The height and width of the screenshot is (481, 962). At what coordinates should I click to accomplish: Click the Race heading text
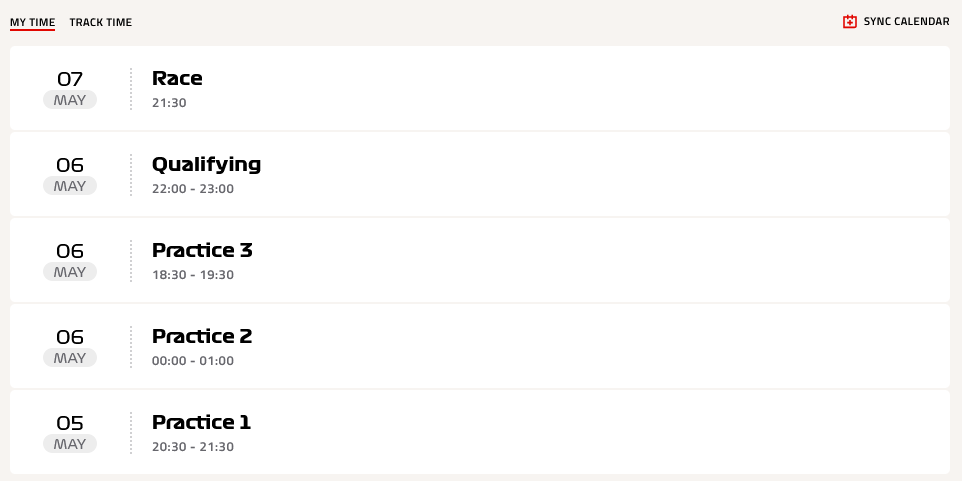point(177,79)
